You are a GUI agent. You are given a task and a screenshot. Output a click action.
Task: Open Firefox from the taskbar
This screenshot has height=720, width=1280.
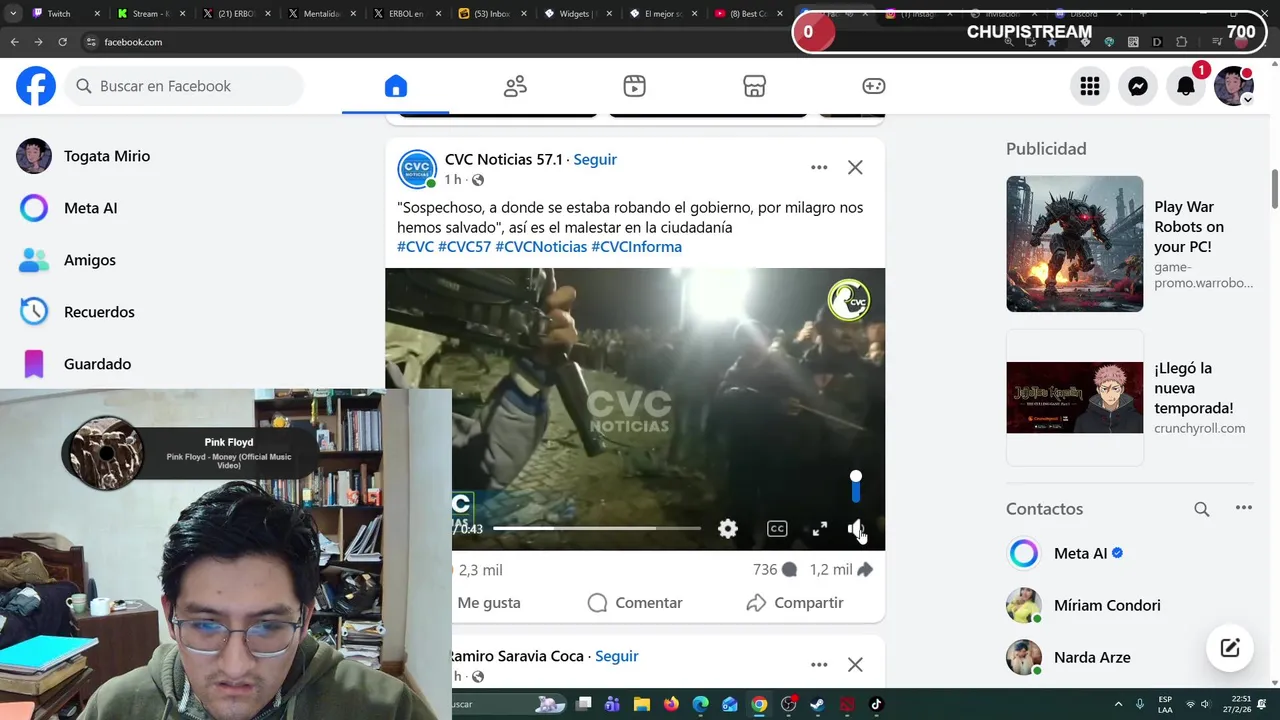(671, 704)
